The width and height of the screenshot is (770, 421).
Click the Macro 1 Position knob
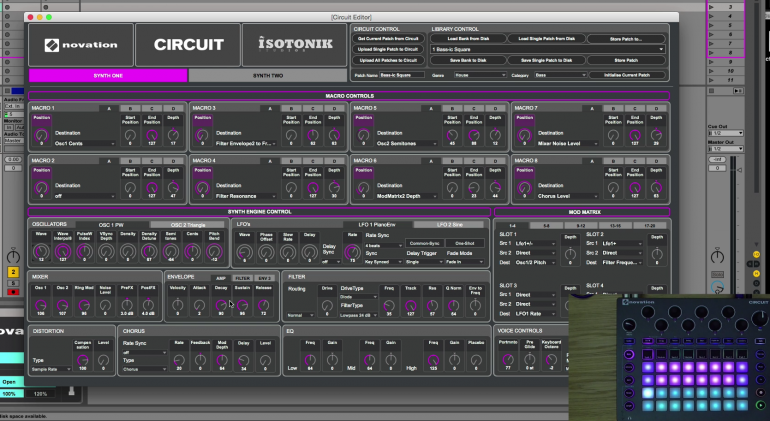(41, 135)
